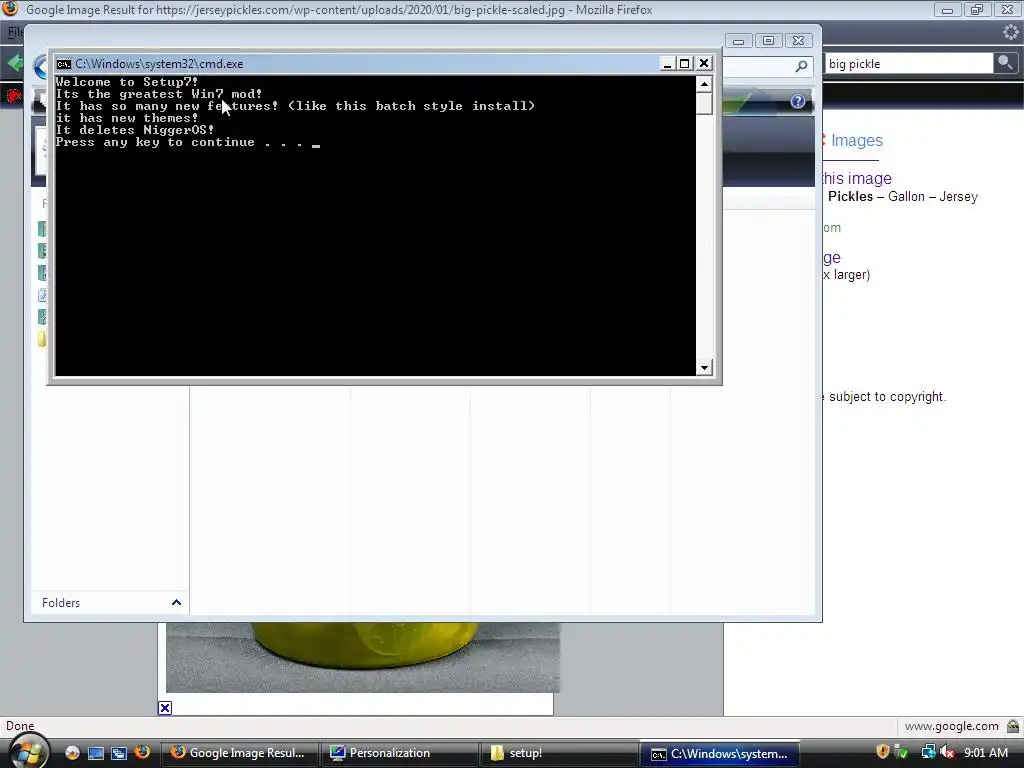Minimize the Explorer window behind cmd

click(x=739, y=40)
